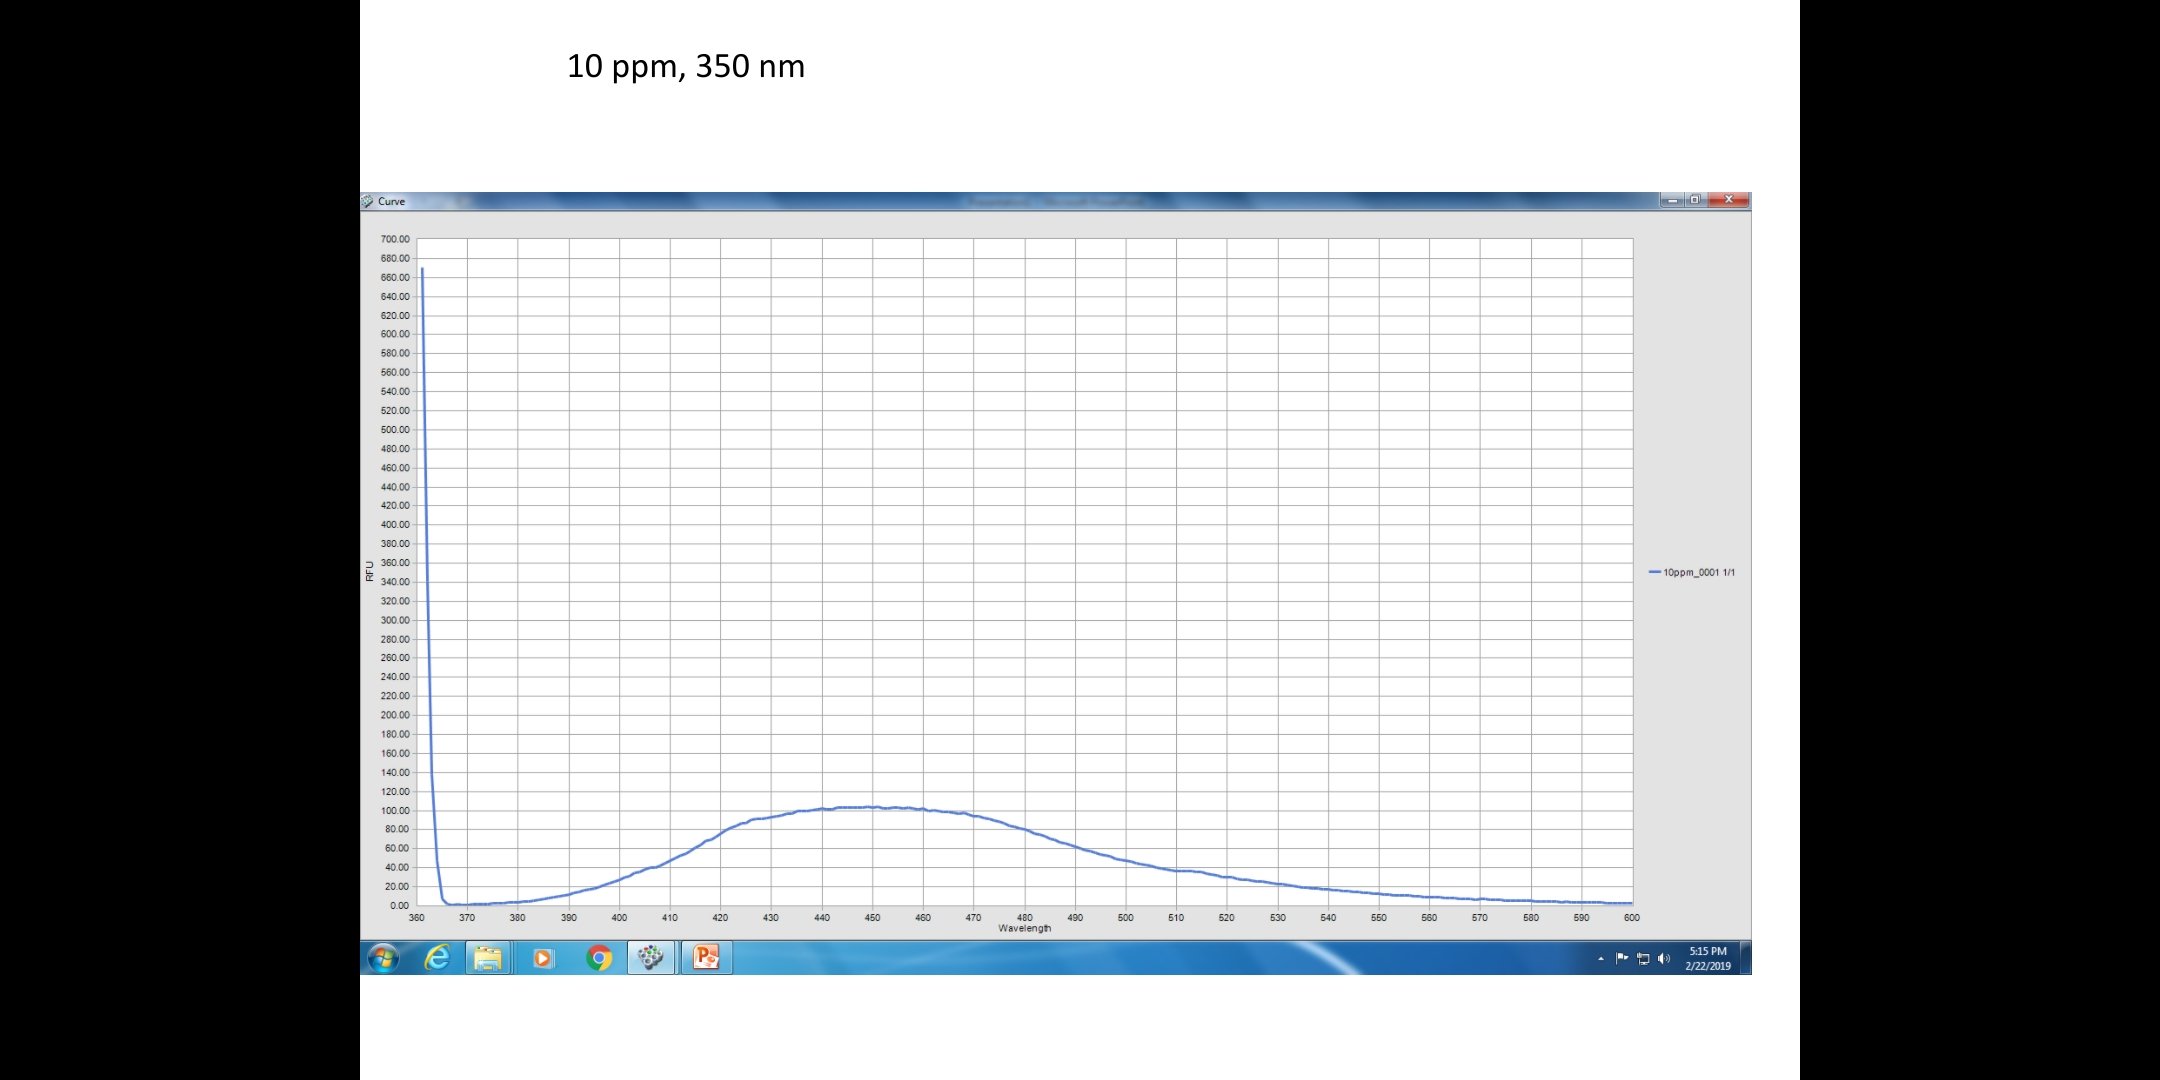This screenshot has width=2160, height=1080.
Task: Show hidden system tray icons arrow
Action: click(x=1601, y=959)
